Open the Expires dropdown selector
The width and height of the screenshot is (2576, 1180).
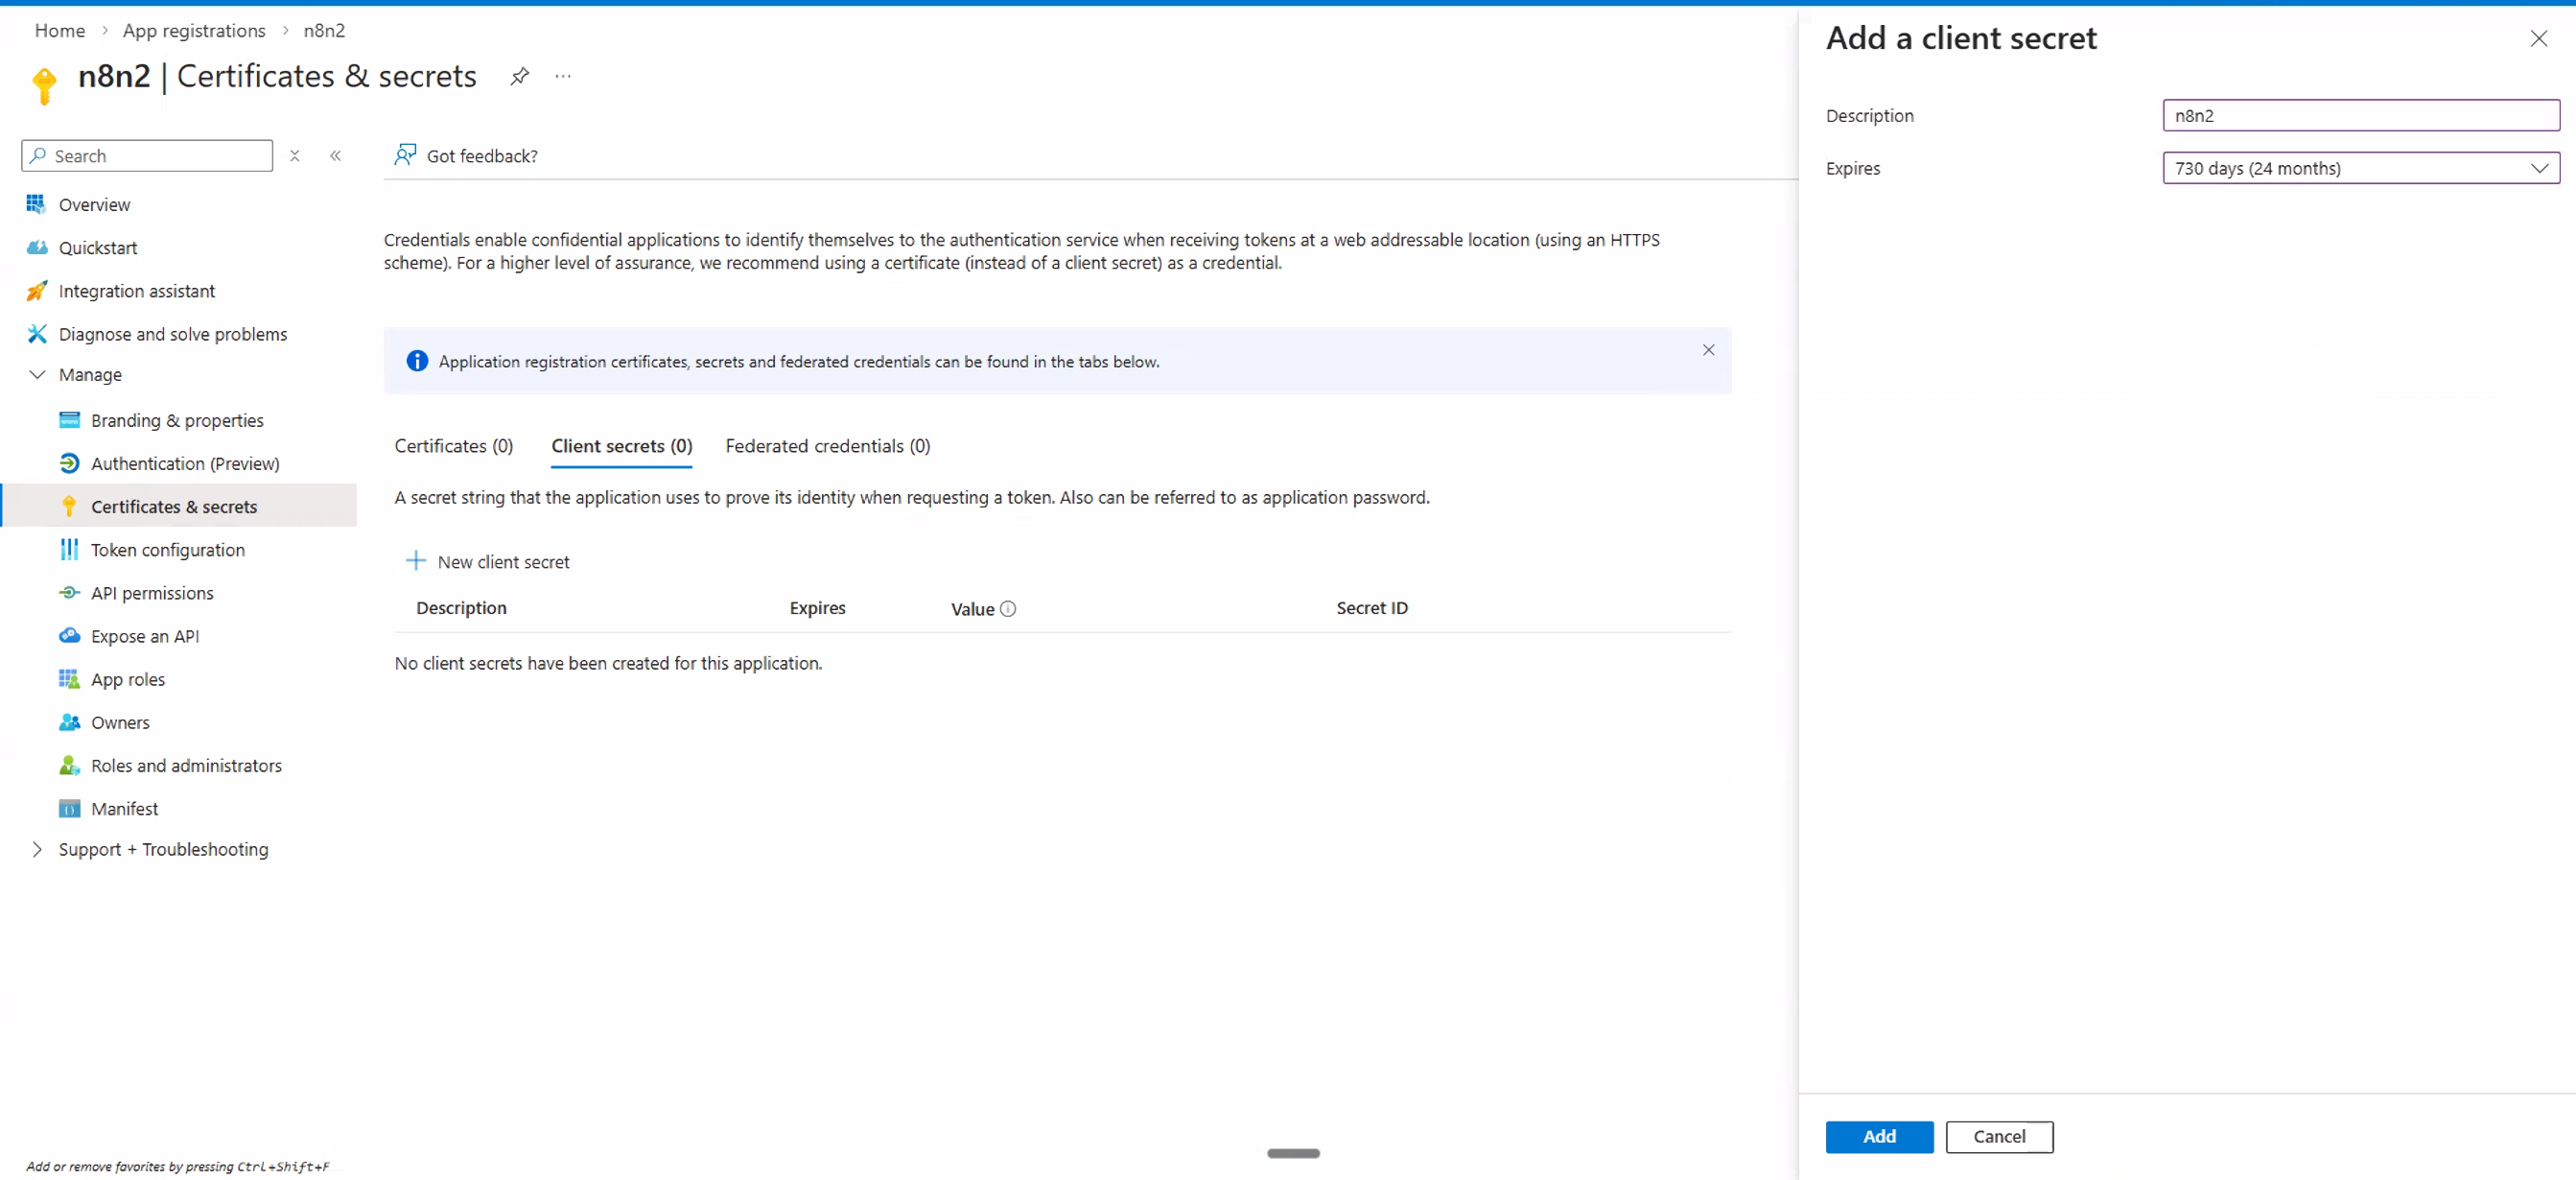pyautogui.click(x=2539, y=167)
